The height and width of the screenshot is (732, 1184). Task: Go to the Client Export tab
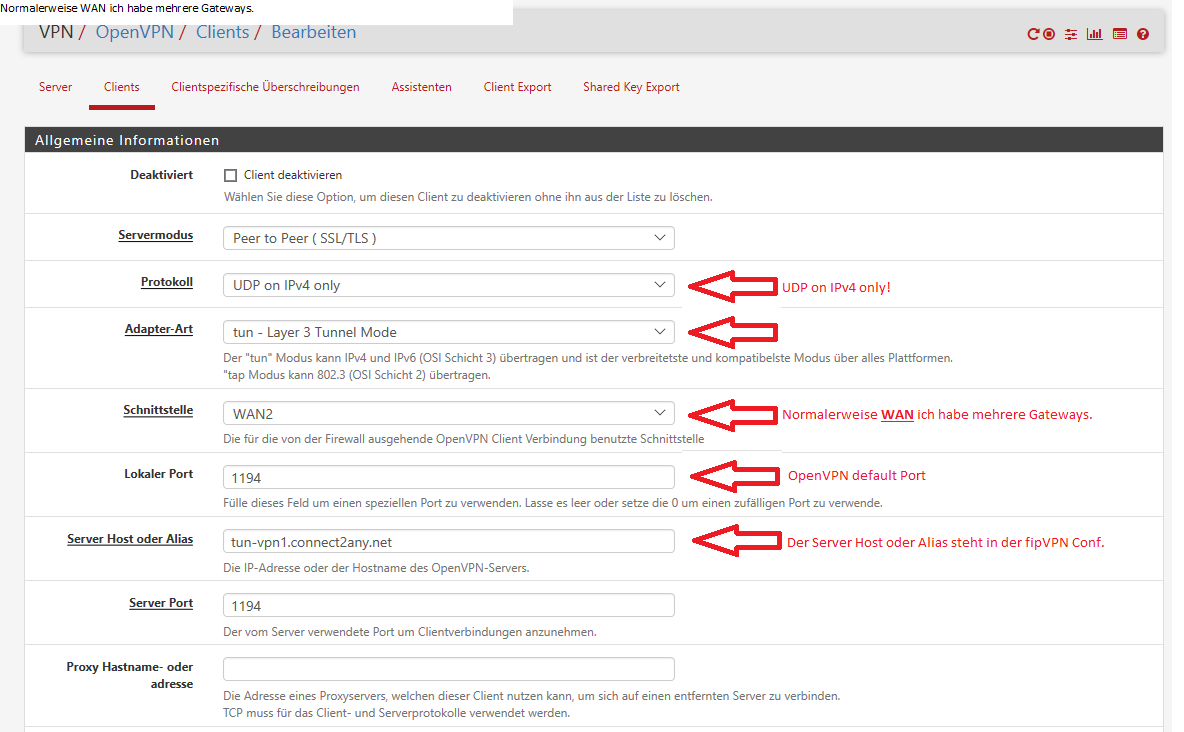click(517, 87)
